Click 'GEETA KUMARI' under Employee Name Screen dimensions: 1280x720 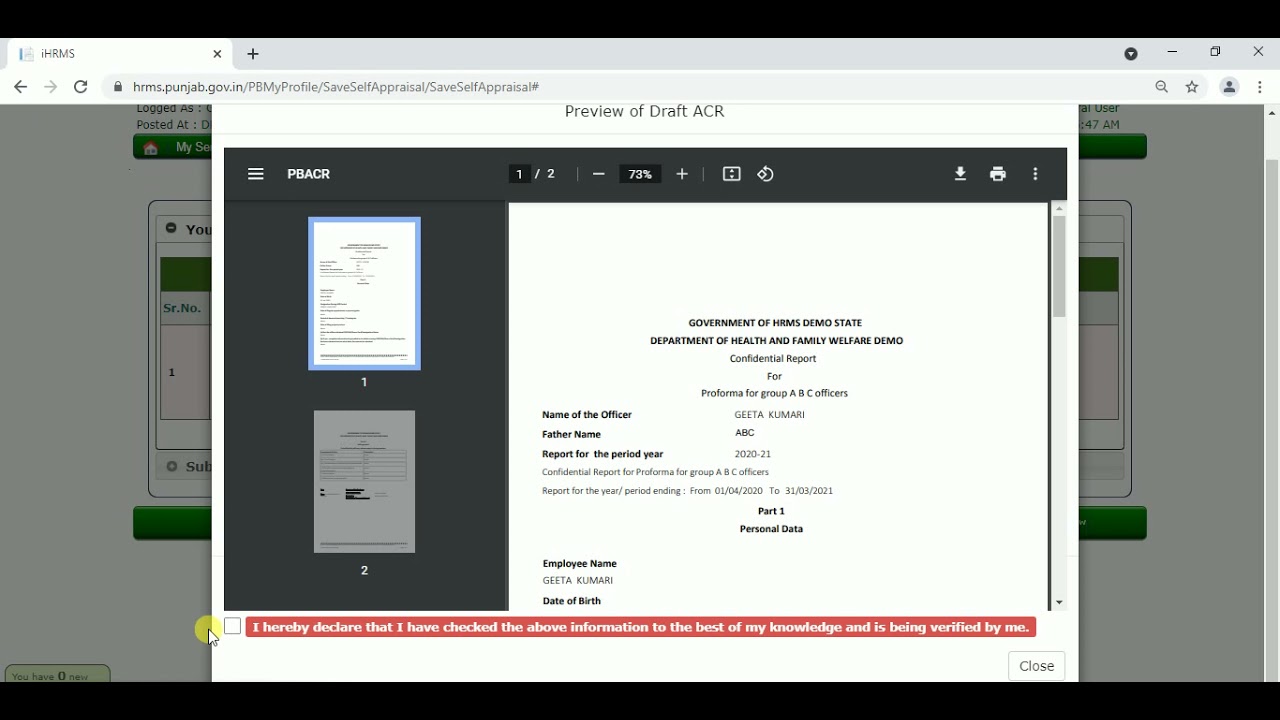[x=578, y=580]
